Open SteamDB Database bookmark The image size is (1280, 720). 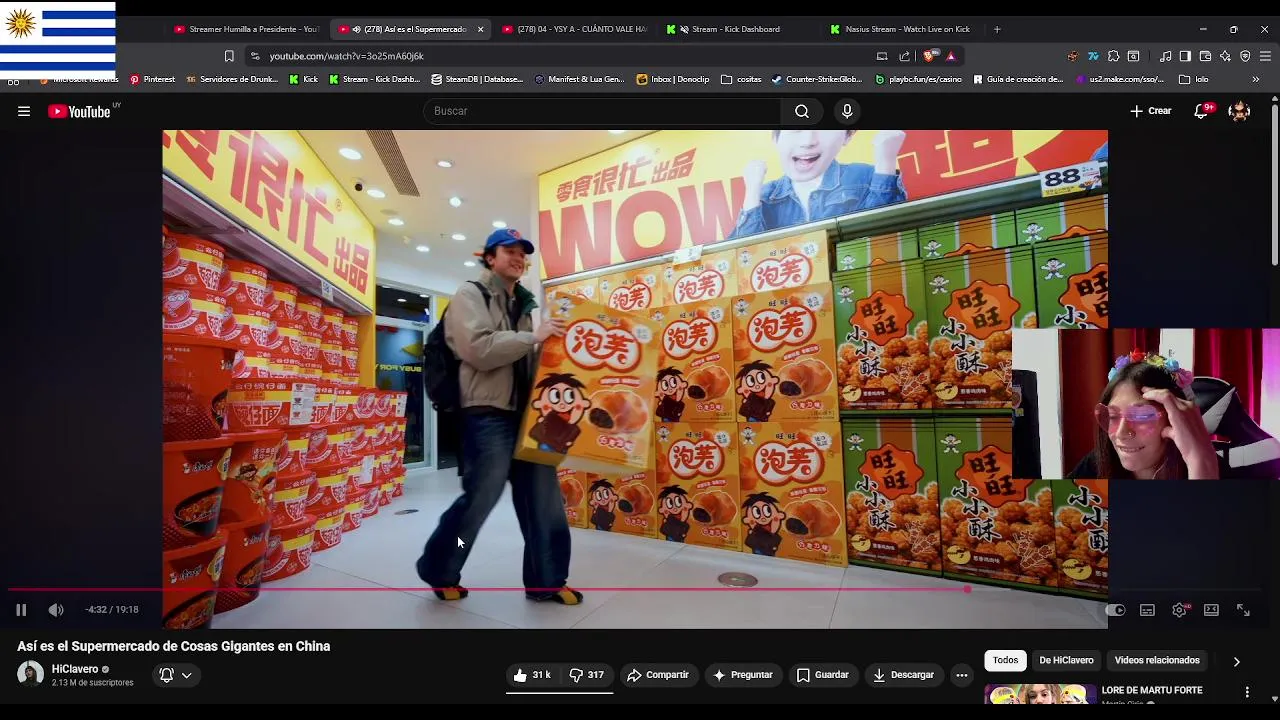tap(477, 79)
